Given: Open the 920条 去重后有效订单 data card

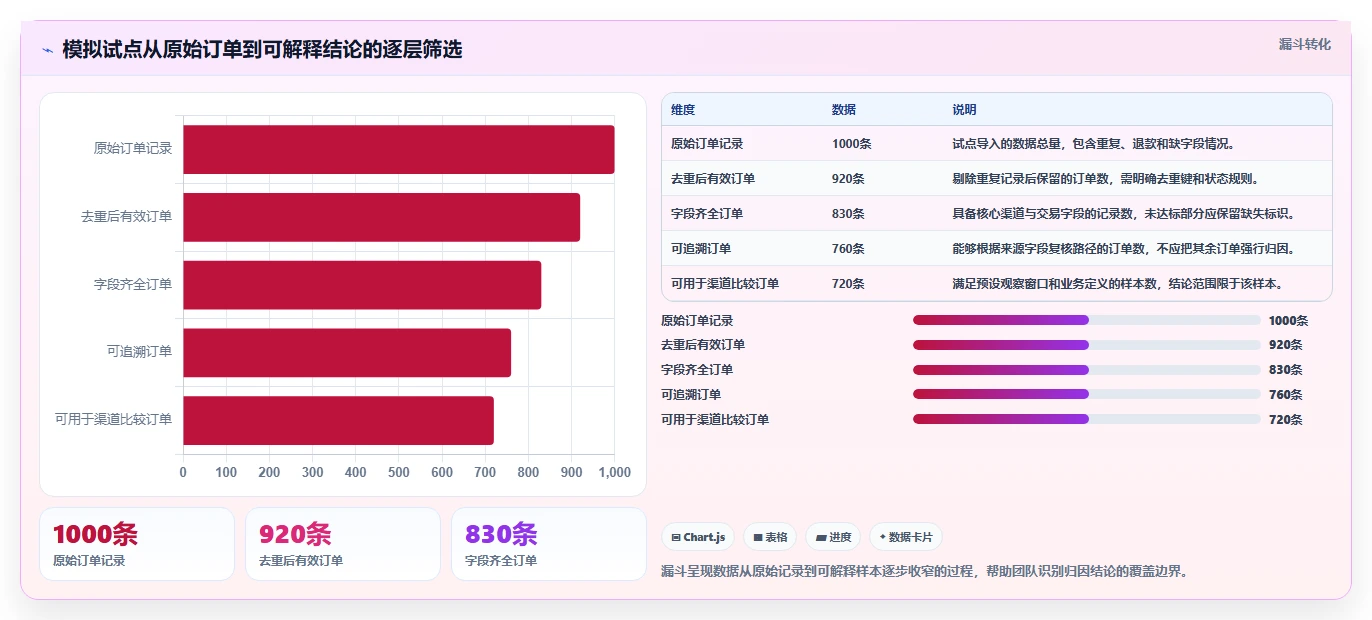Looking at the screenshot, I should (x=343, y=544).
